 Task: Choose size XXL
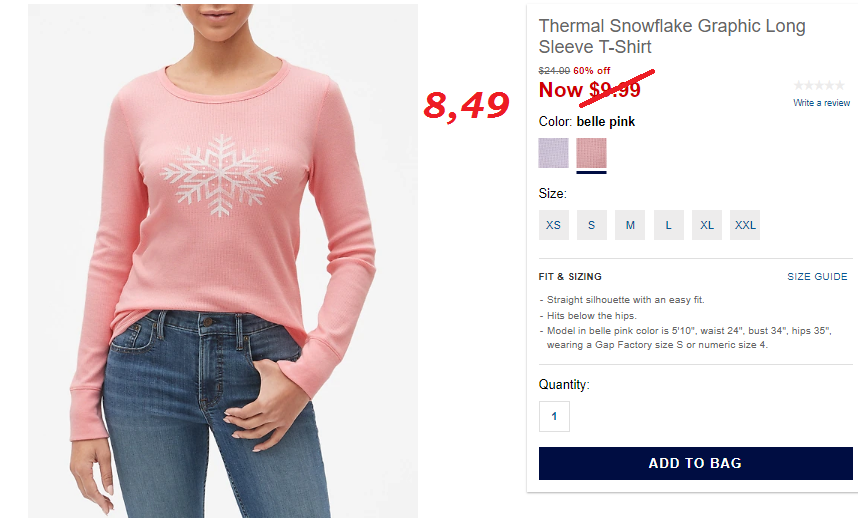point(745,225)
